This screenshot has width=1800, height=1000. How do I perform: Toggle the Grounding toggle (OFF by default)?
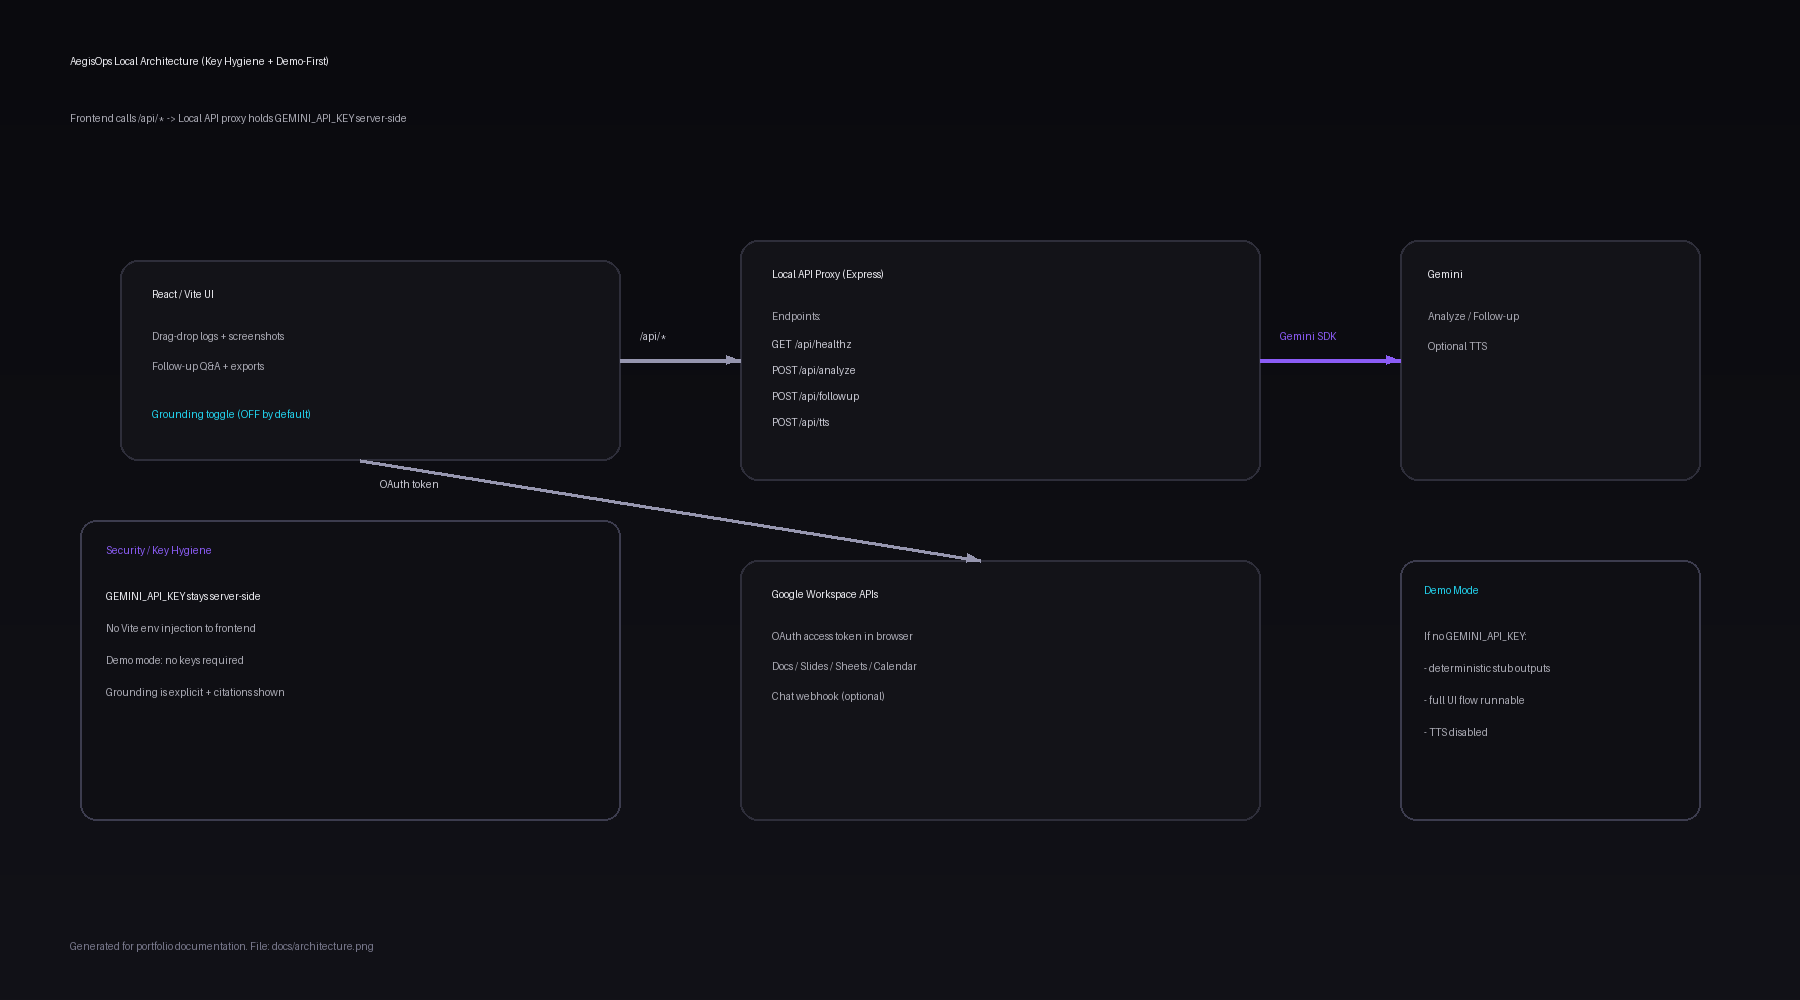pos(231,413)
